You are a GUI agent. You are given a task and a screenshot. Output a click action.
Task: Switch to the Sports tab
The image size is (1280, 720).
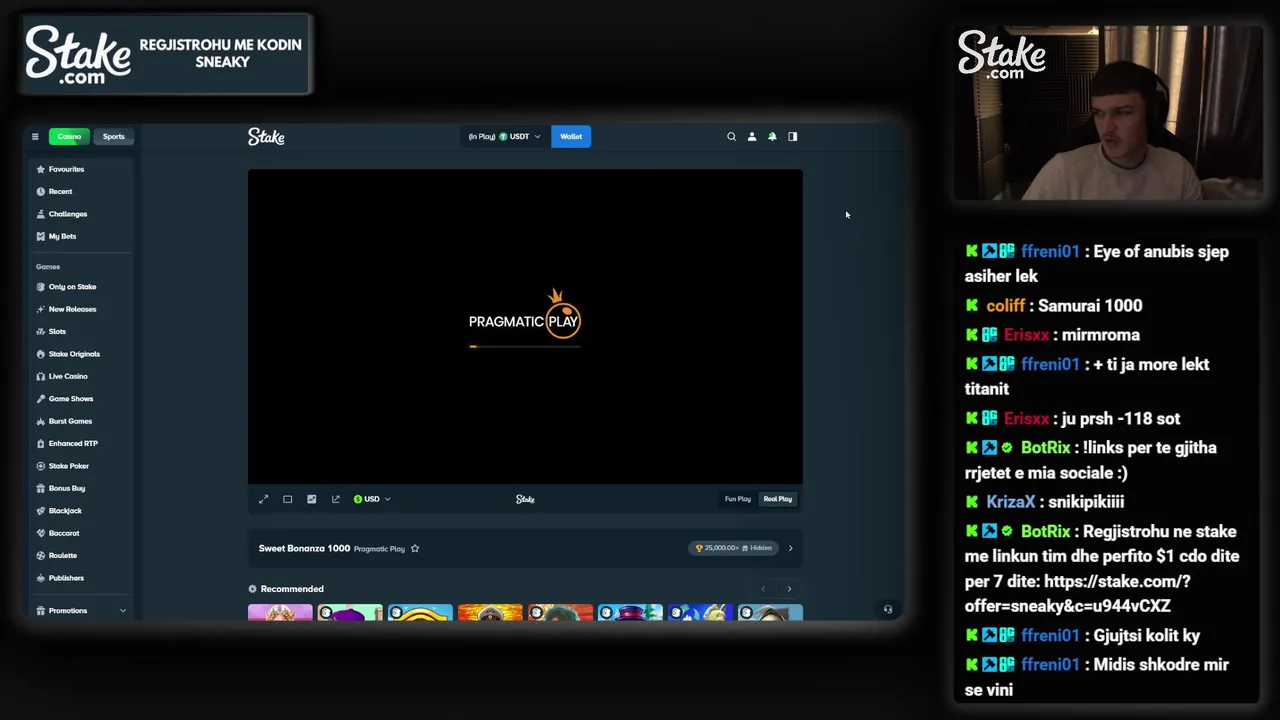click(114, 137)
